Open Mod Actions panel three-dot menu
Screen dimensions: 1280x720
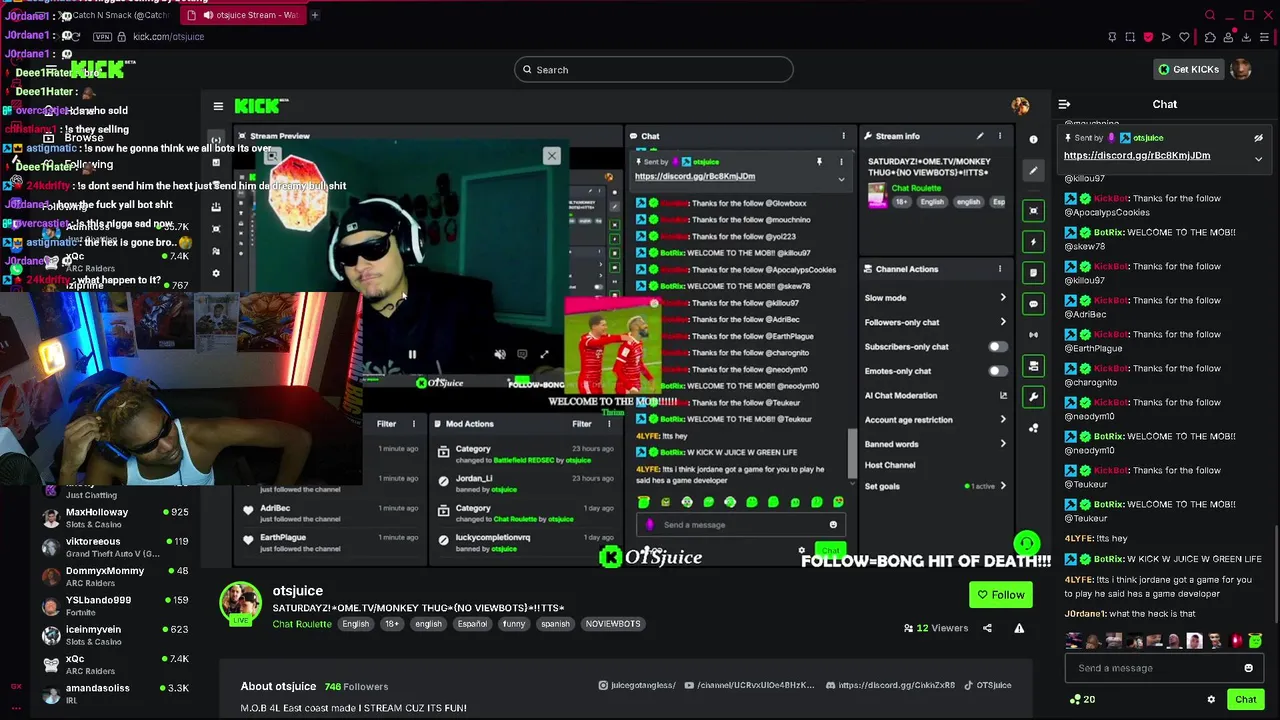pyautogui.click(x=609, y=424)
